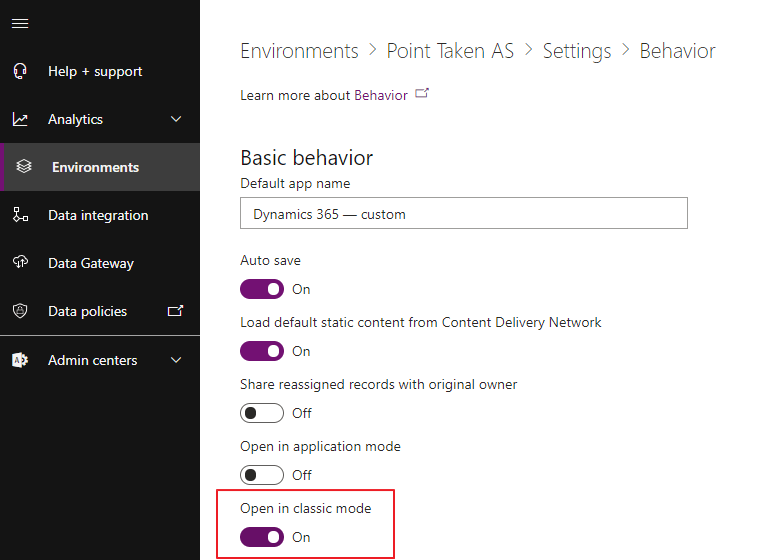Screen dimensions: 764x560
Task: Click the Default app name input field
Action: pos(464,213)
